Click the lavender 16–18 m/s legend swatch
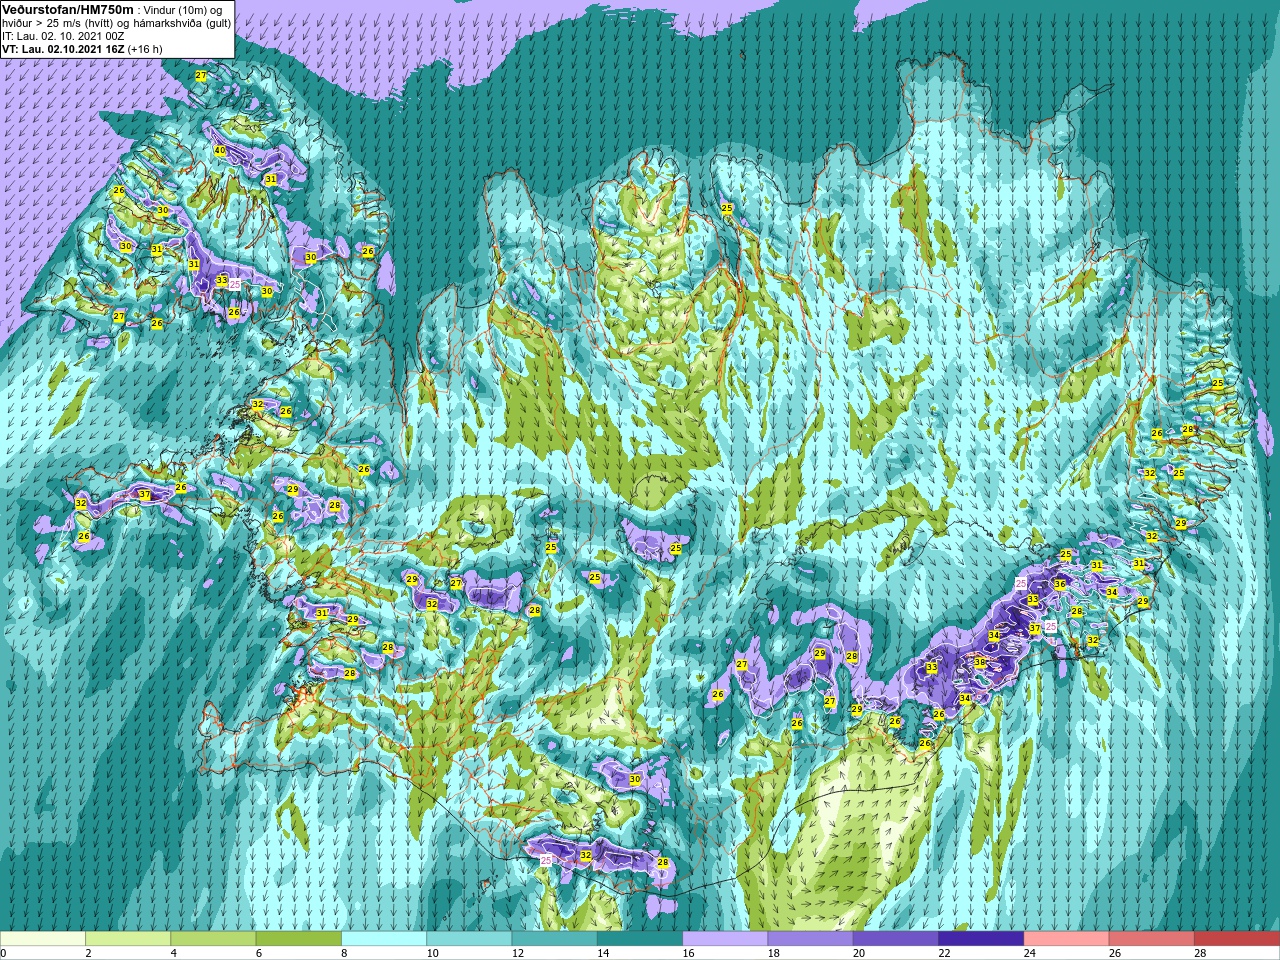Image resolution: width=1280 pixels, height=960 pixels. point(725,939)
